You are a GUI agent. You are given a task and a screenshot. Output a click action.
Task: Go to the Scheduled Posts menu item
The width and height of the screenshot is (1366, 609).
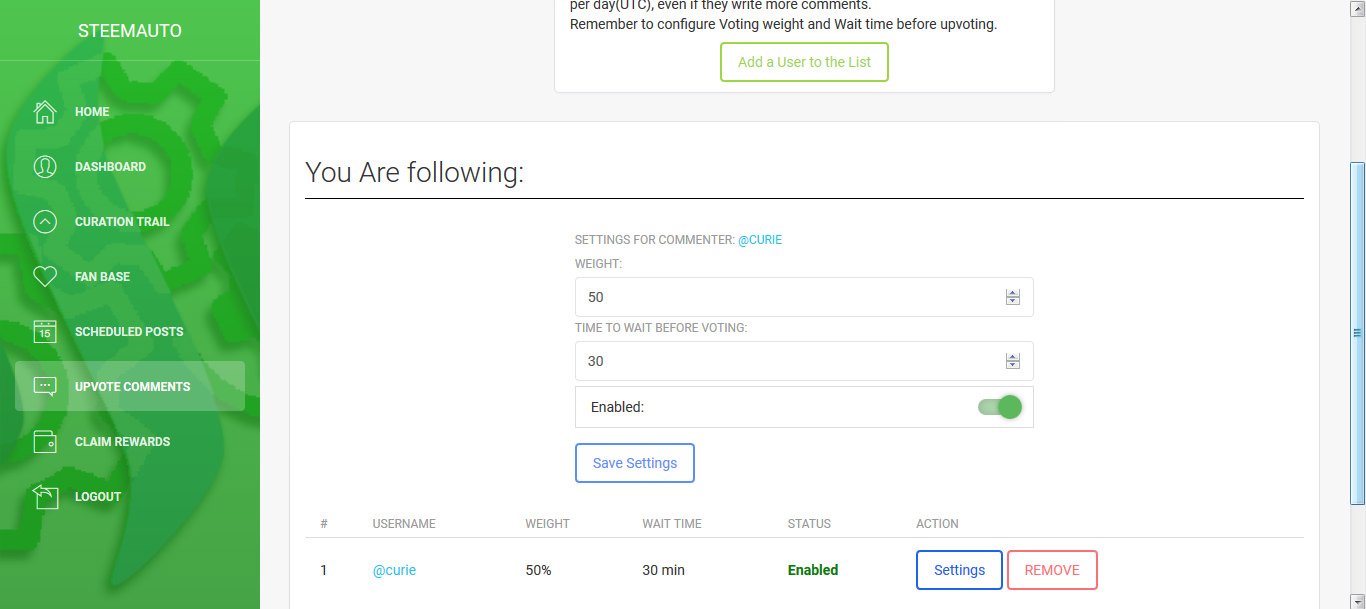(130, 332)
